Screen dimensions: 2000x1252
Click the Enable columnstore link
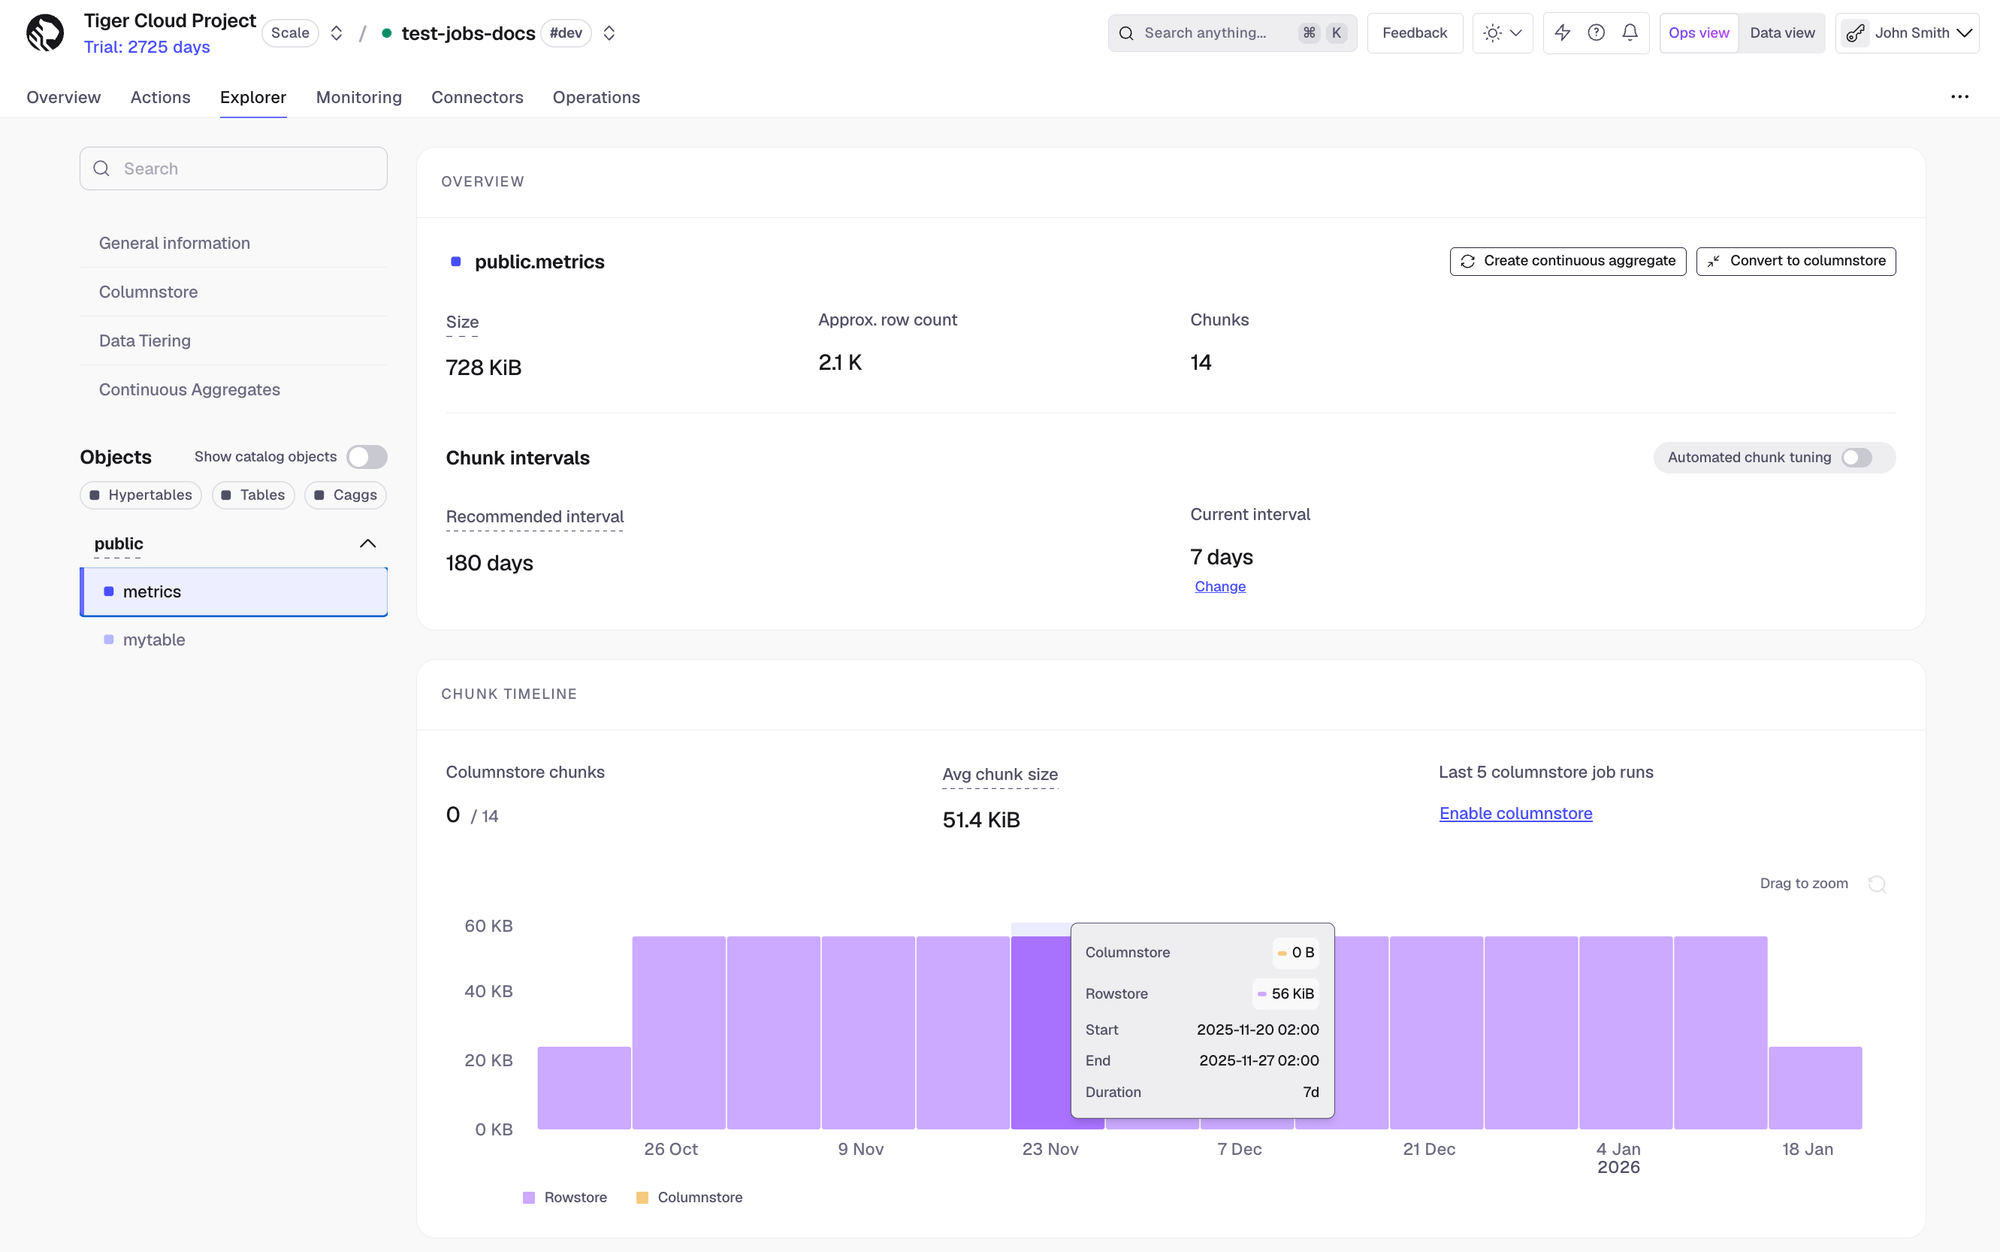tap(1516, 814)
